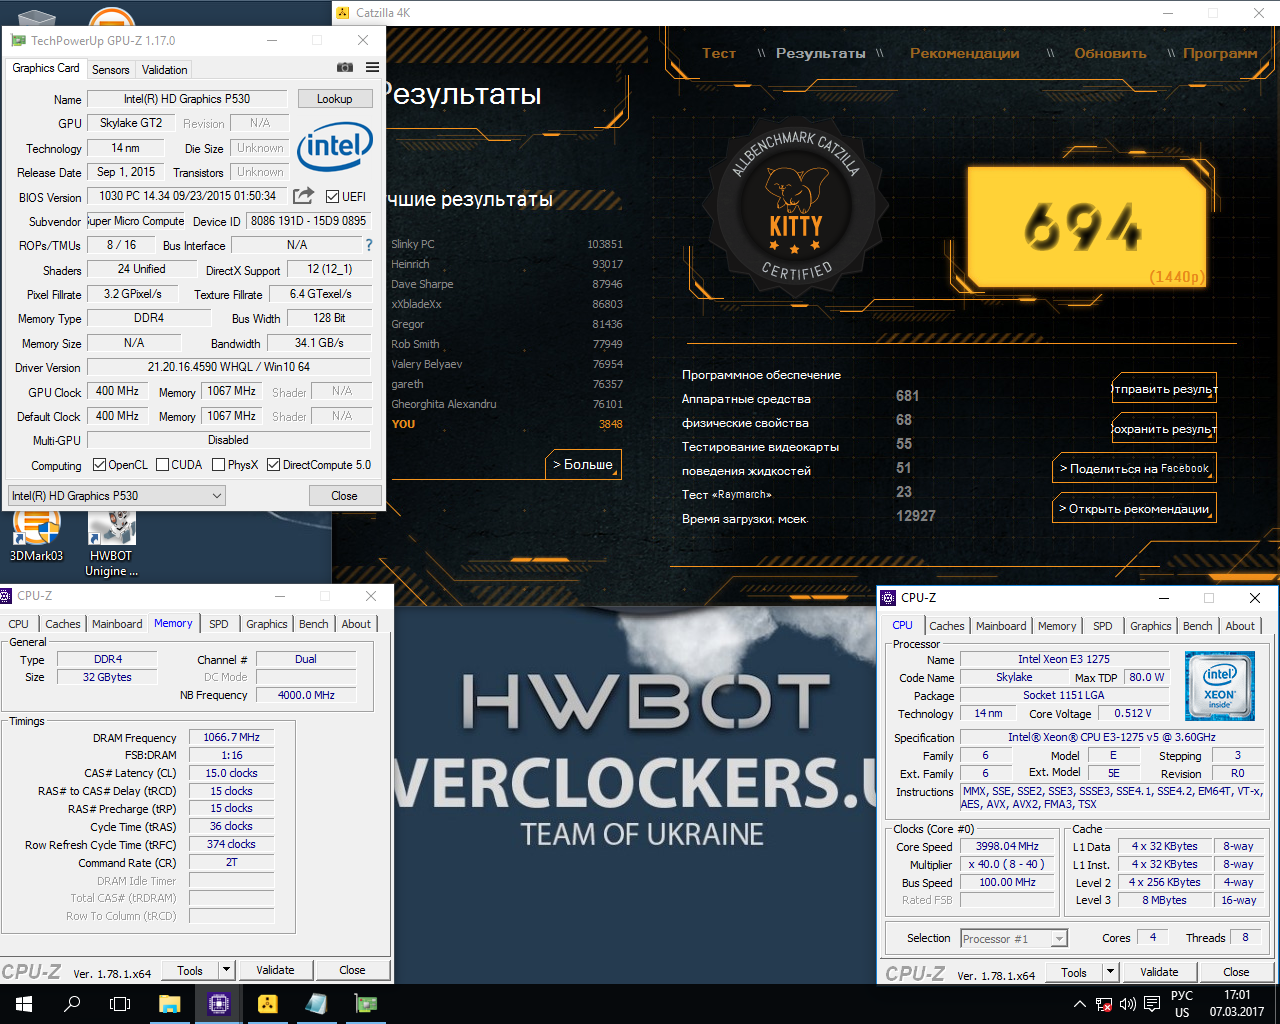The height and width of the screenshot is (1024, 1280).
Task: Expand Tools dropdown arrow in right CPU-Z
Action: coord(1110,972)
